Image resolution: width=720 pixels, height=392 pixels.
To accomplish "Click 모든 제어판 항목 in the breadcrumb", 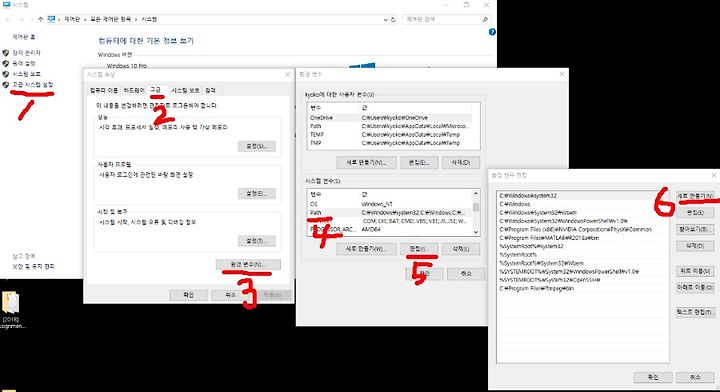I will click(110, 19).
